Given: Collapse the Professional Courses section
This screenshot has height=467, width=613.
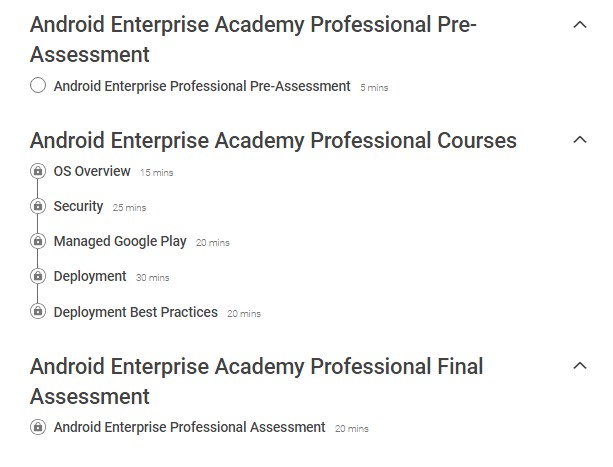Looking at the screenshot, I should (579, 140).
